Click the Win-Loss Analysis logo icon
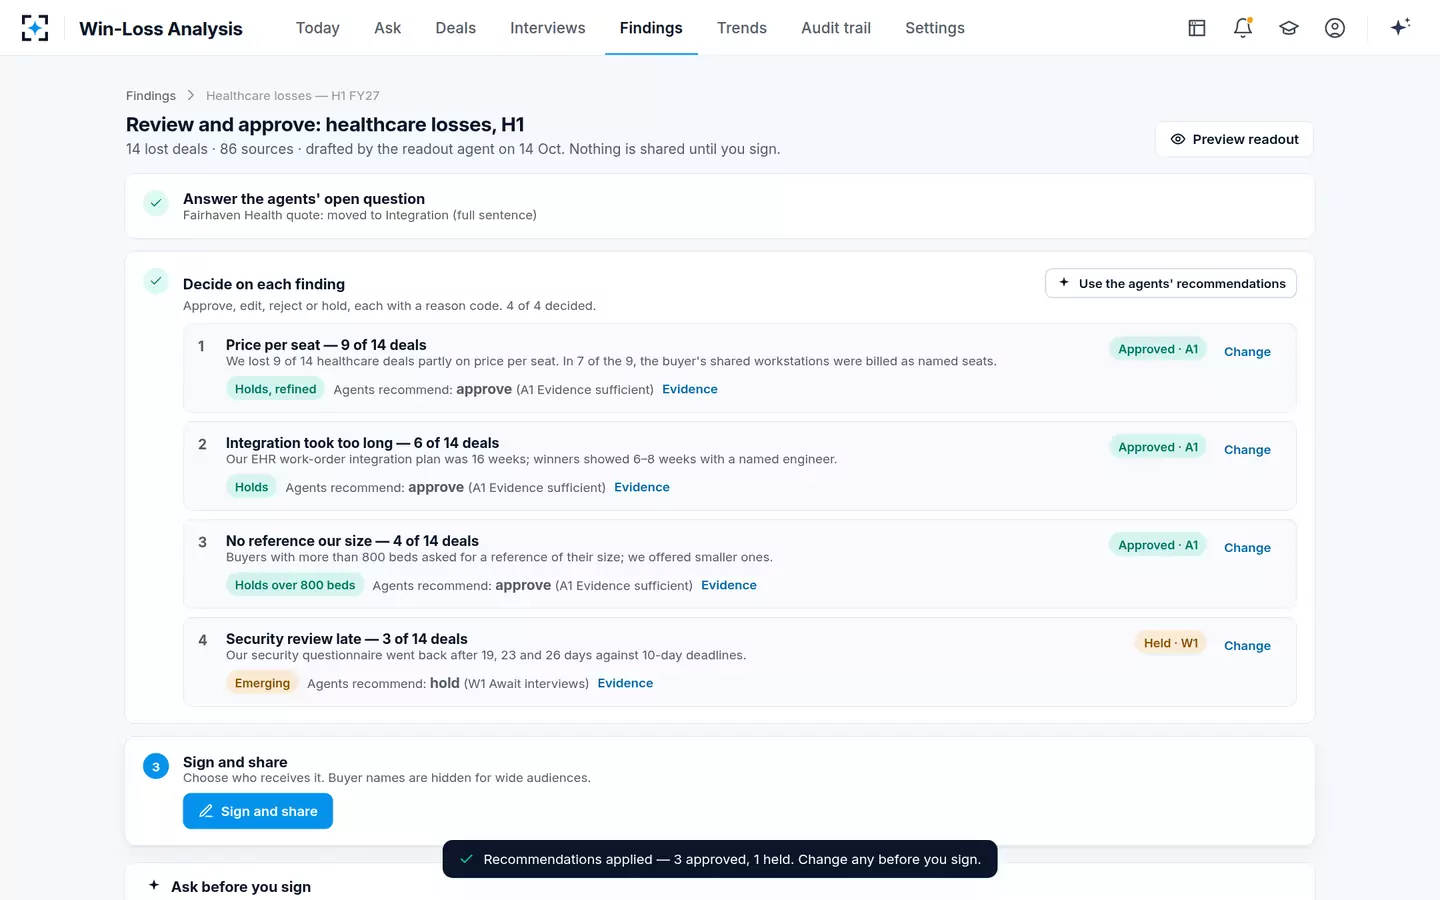Screen dimensions: 1440x900 35,28
